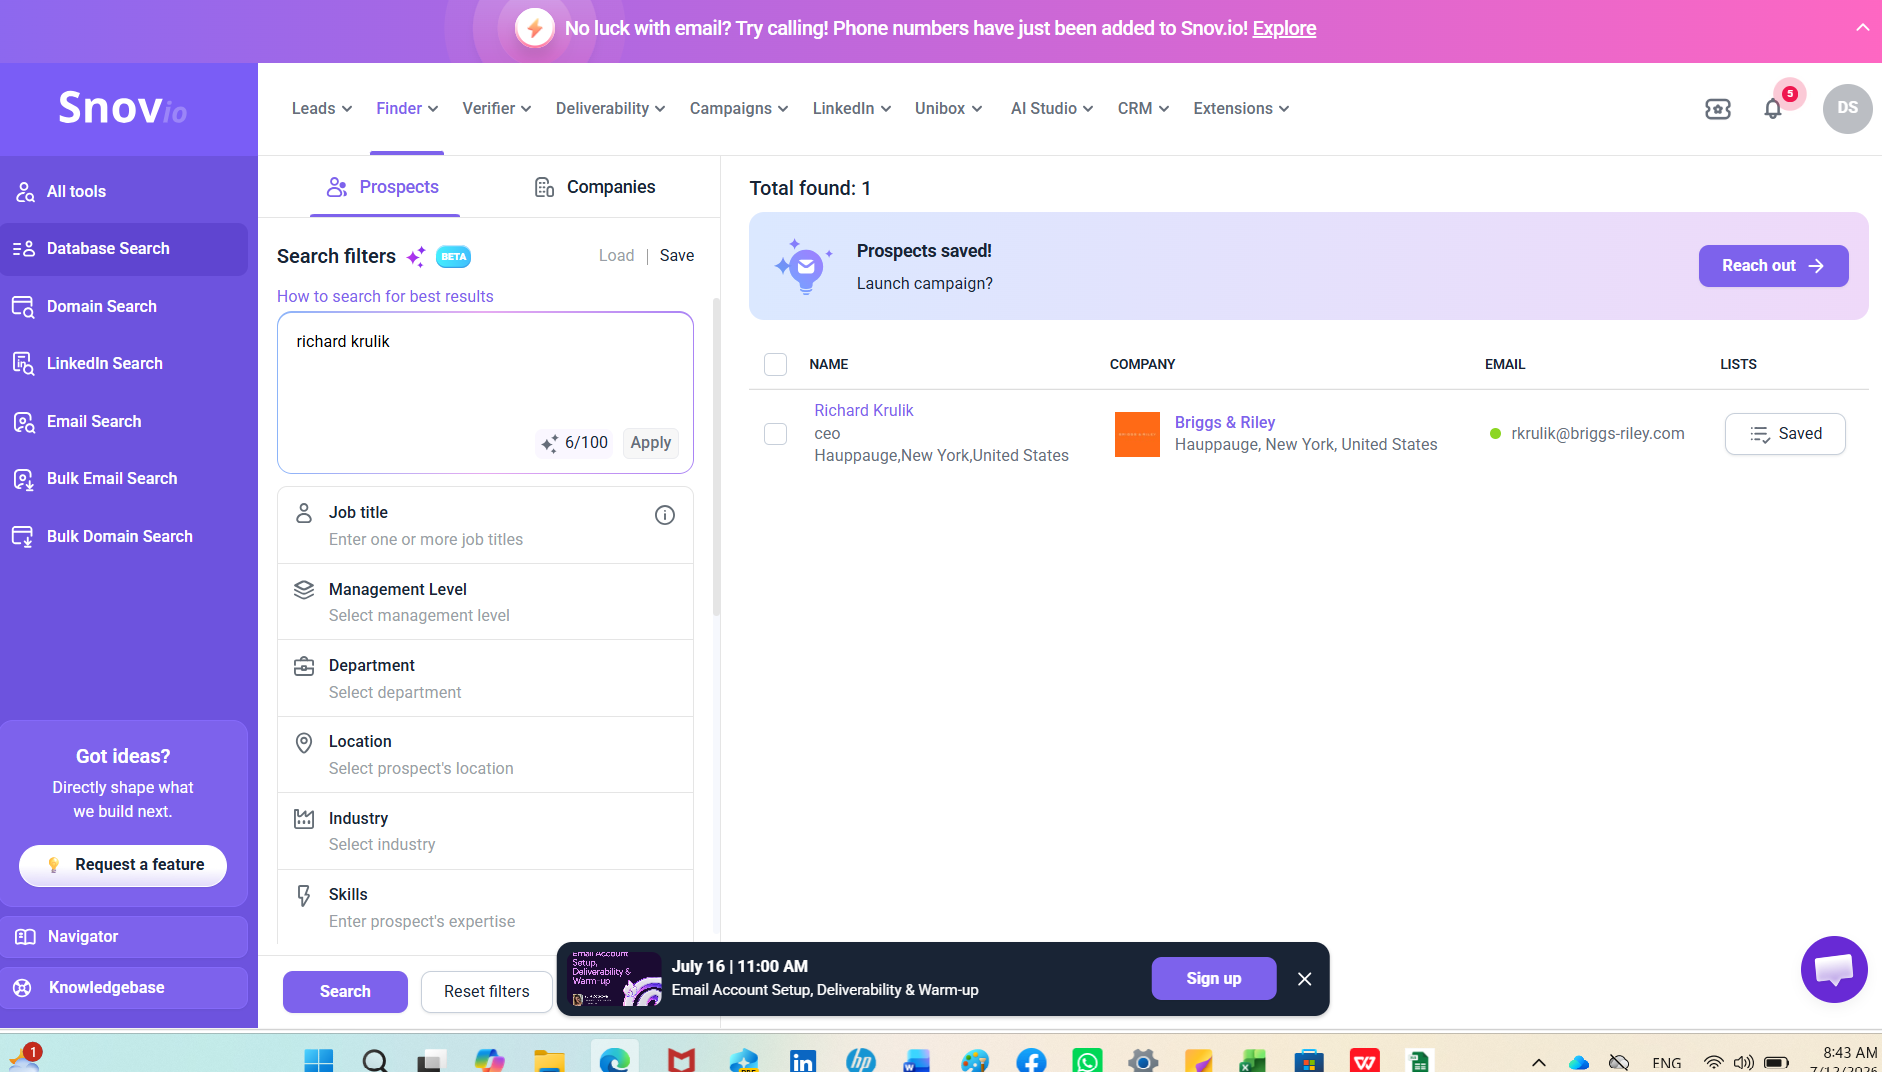Open the Extensions dropdown
This screenshot has height=1072, width=1882.
coord(1241,108)
